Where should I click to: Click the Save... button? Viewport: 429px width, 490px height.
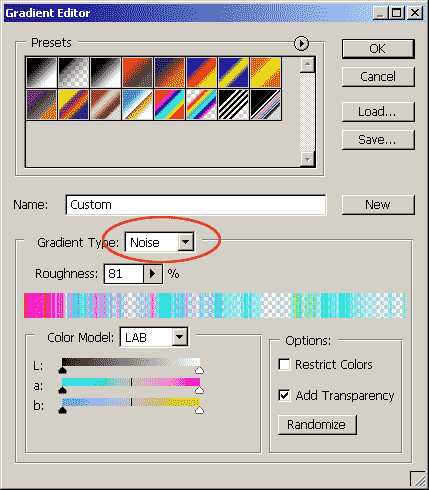tap(378, 140)
